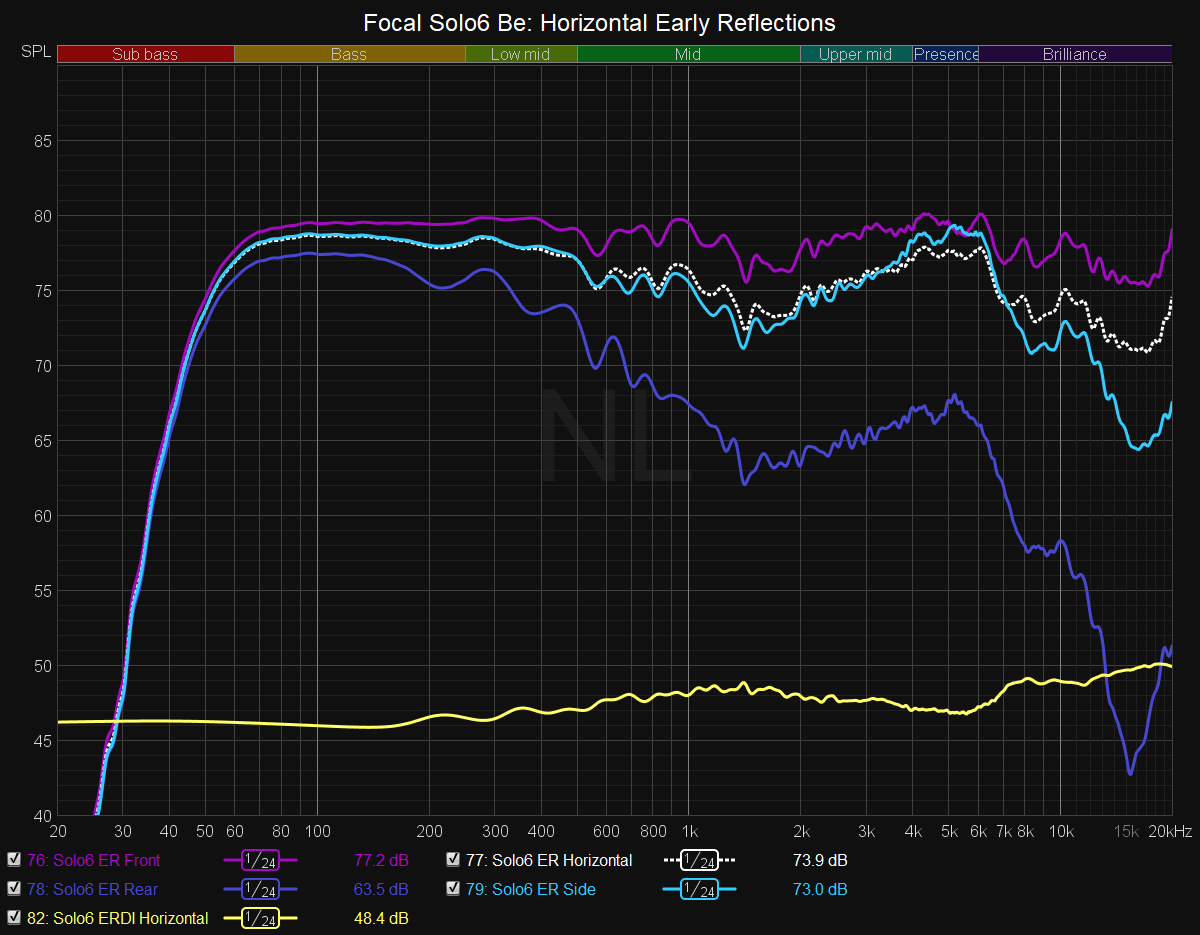
Task: Click the SPL axis label
Action: point(34,52)
